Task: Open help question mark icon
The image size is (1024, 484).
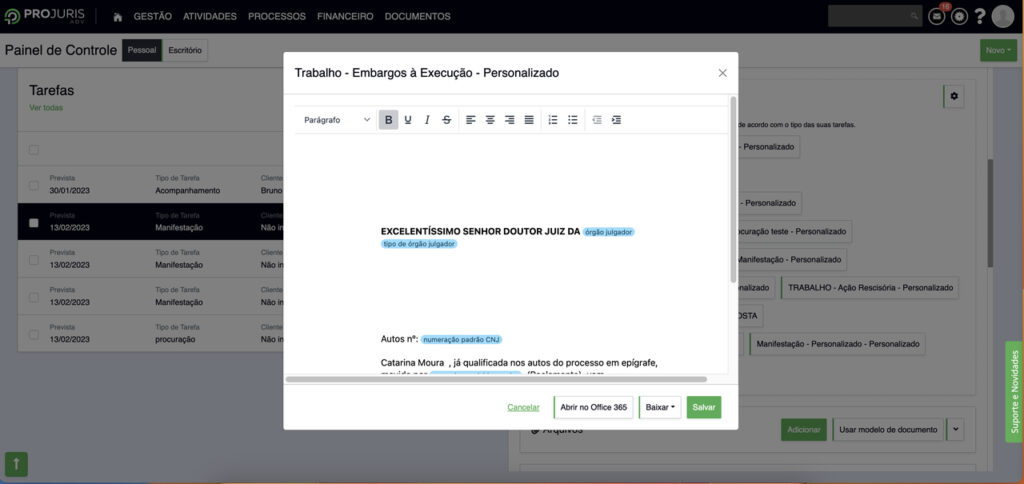Action: click(980, 16)
